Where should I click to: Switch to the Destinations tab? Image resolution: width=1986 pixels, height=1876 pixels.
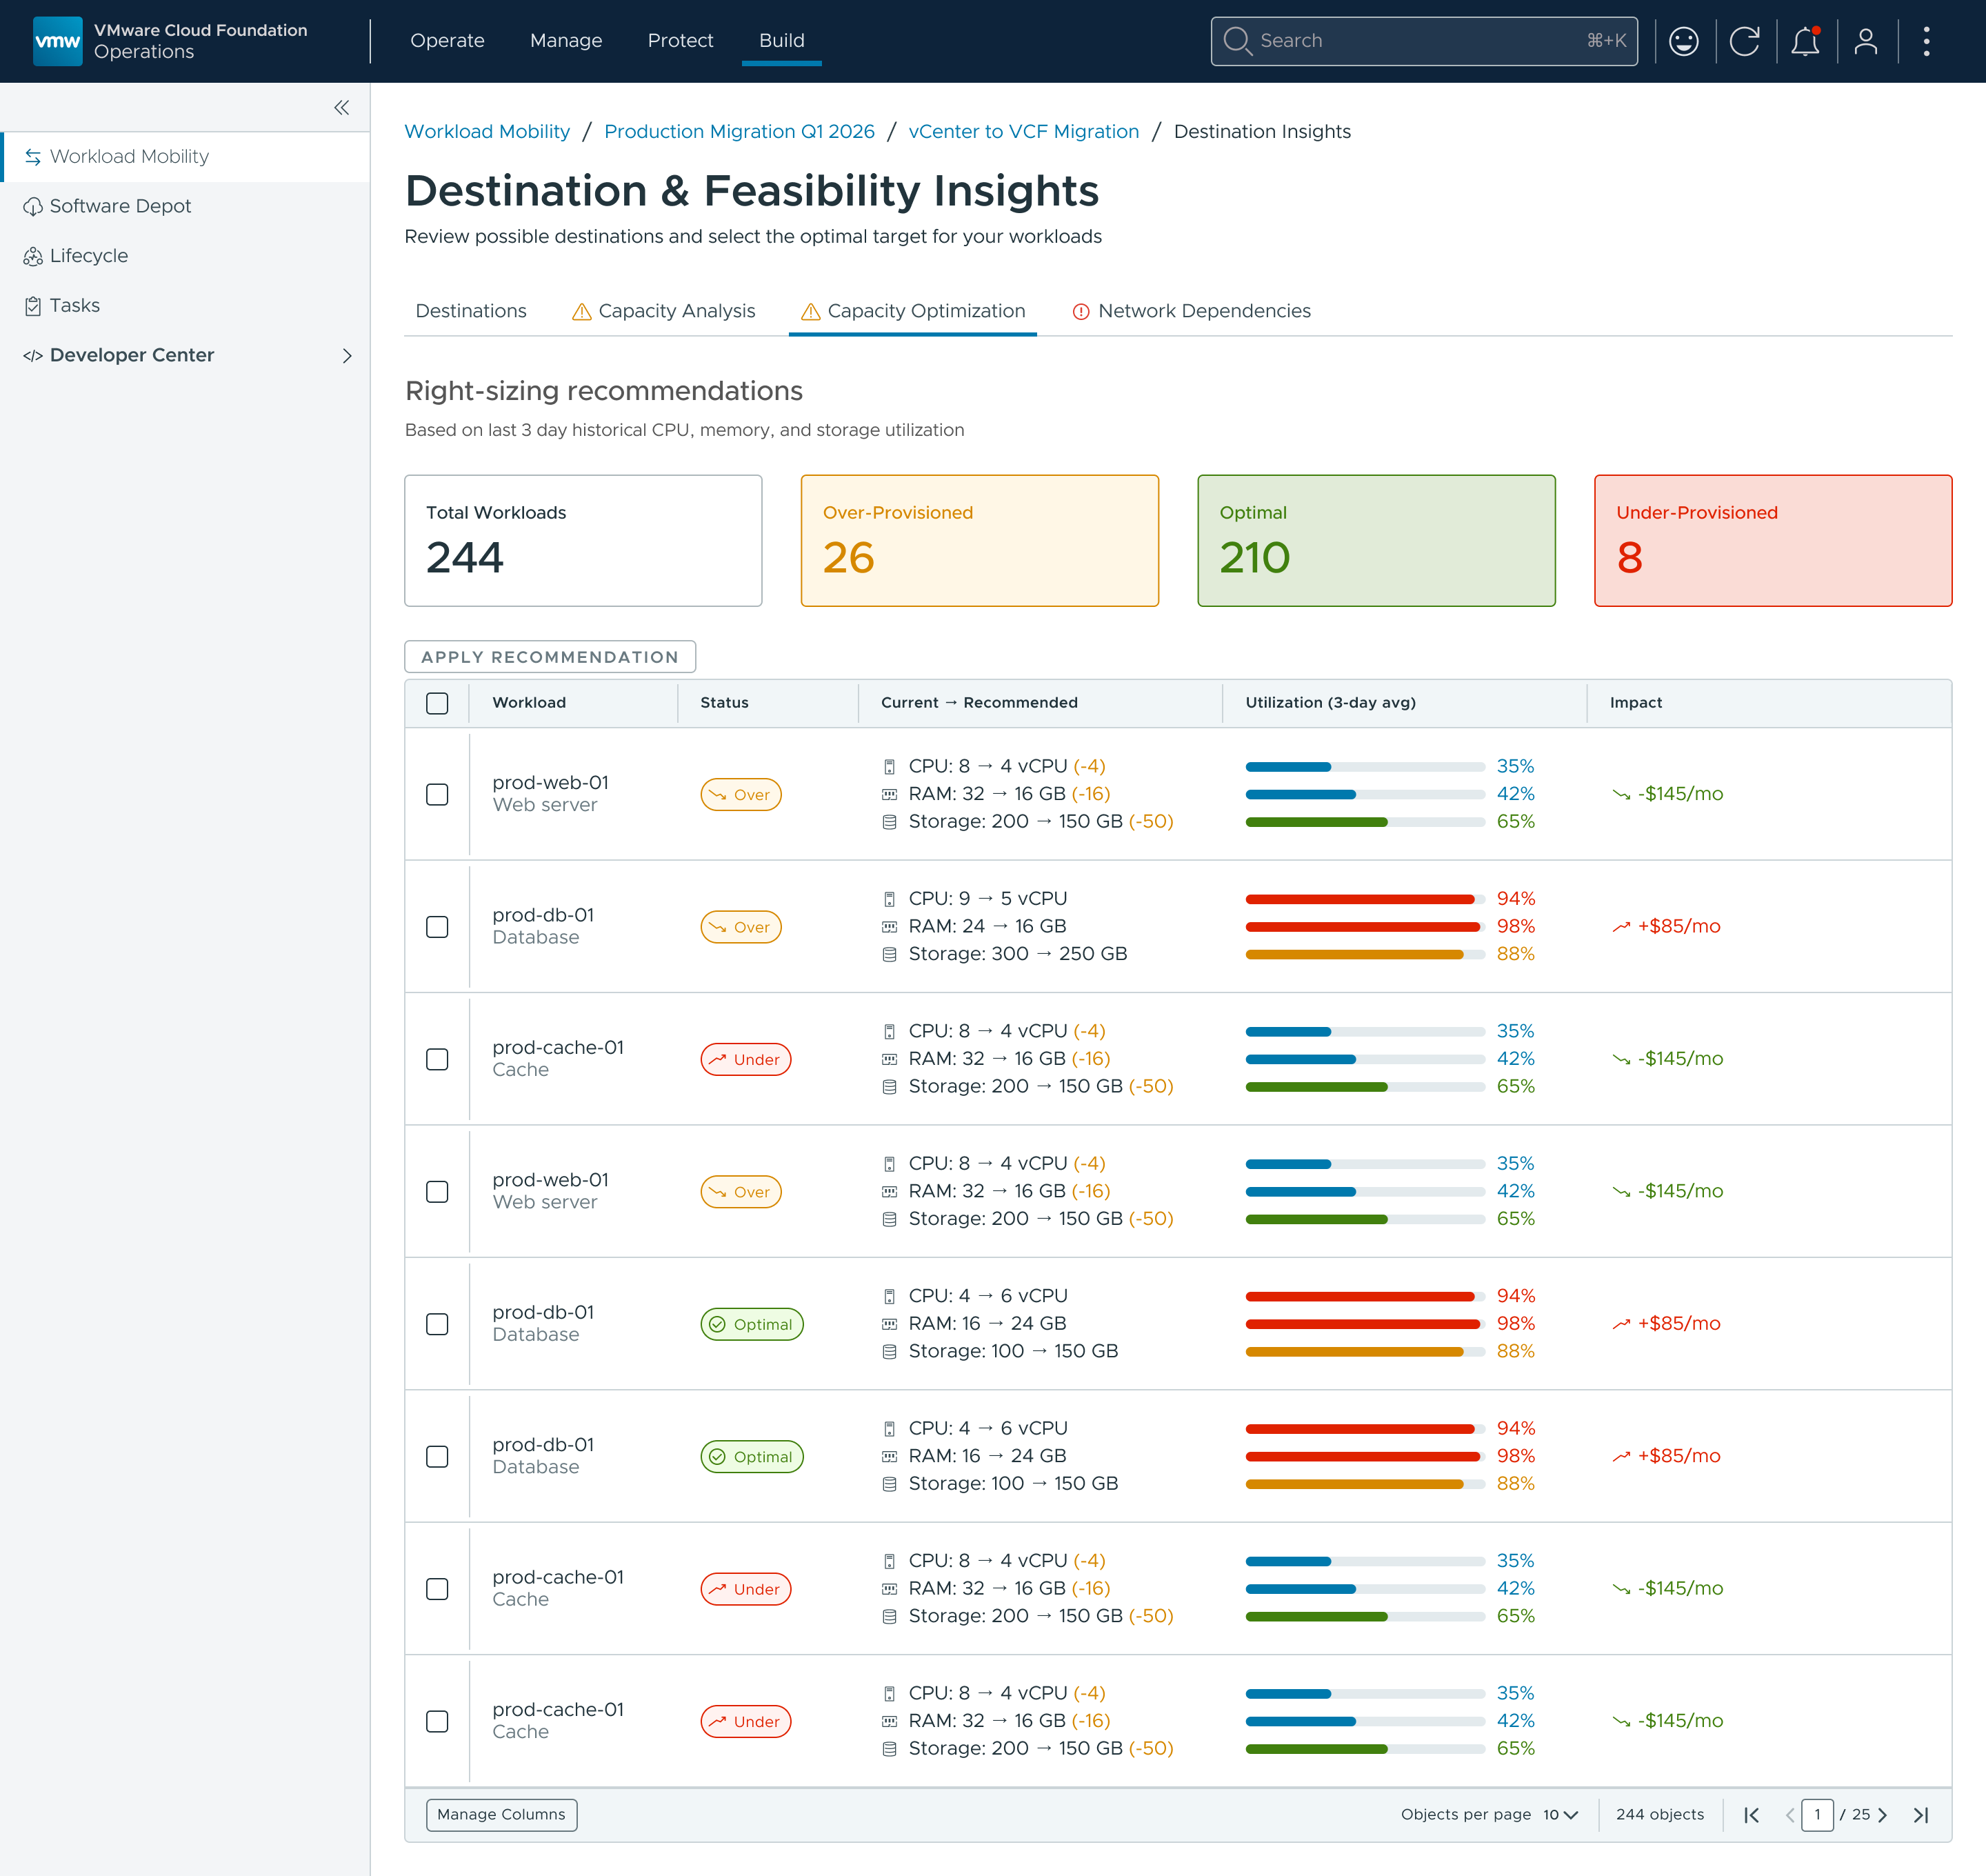tap(470, 311)
